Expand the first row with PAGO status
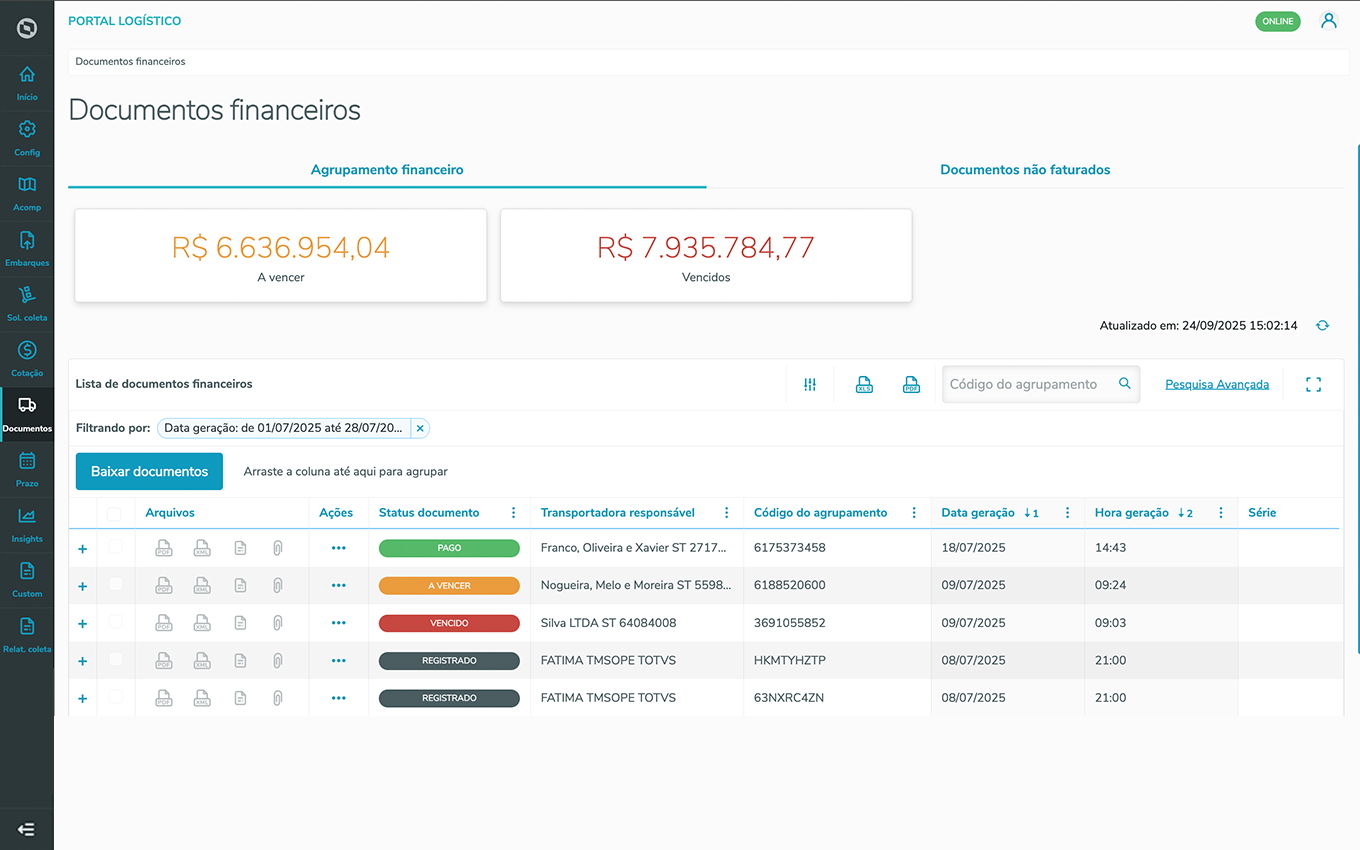1360x850 pixels. click(x=83, y=549)
